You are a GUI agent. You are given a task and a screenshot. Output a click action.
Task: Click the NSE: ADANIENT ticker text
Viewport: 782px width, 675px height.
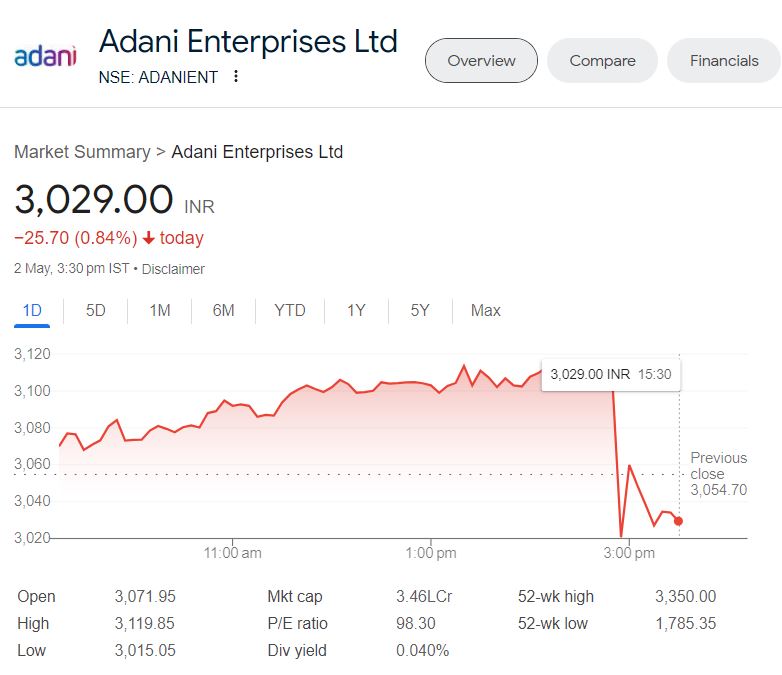click(x=158, y=77)
